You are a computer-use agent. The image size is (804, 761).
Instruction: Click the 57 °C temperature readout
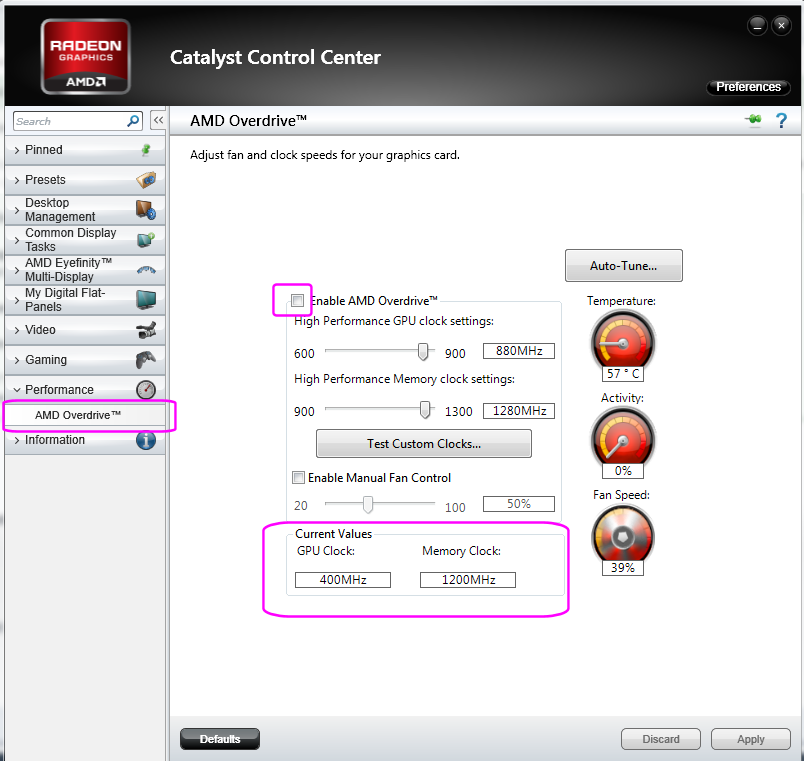(622, 373)
